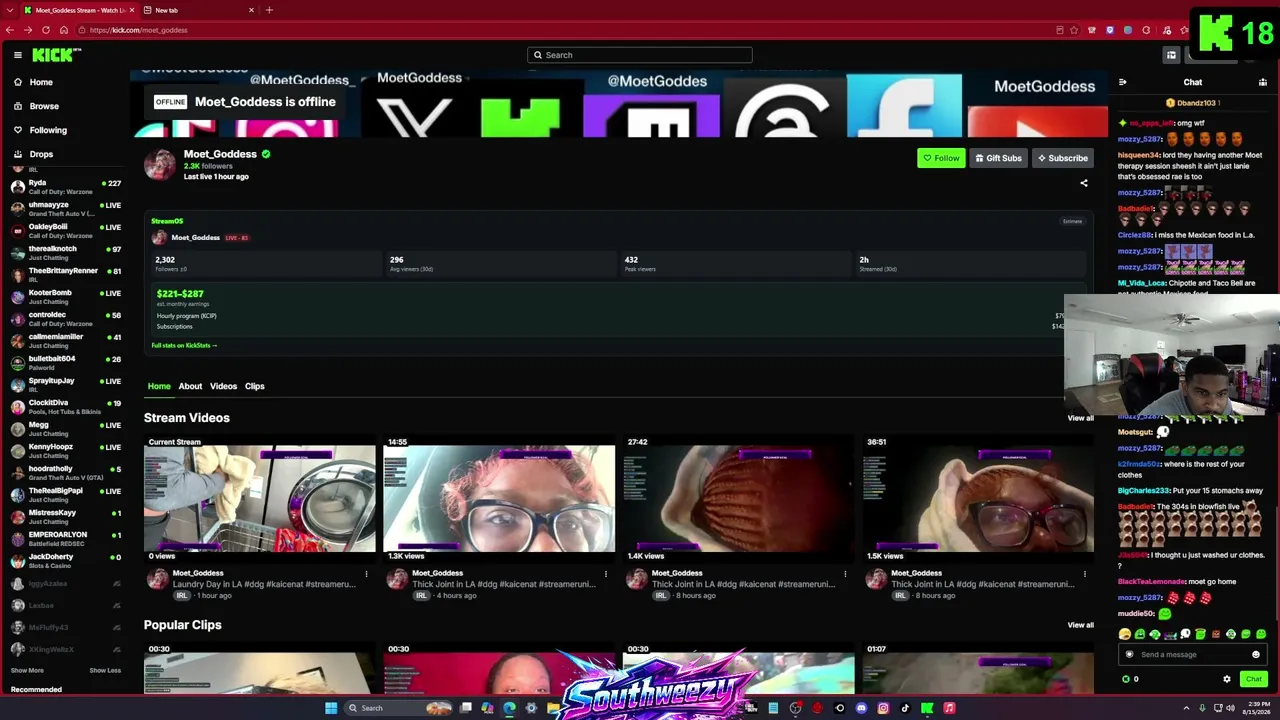Click the address bar URL

click(138, 30)
